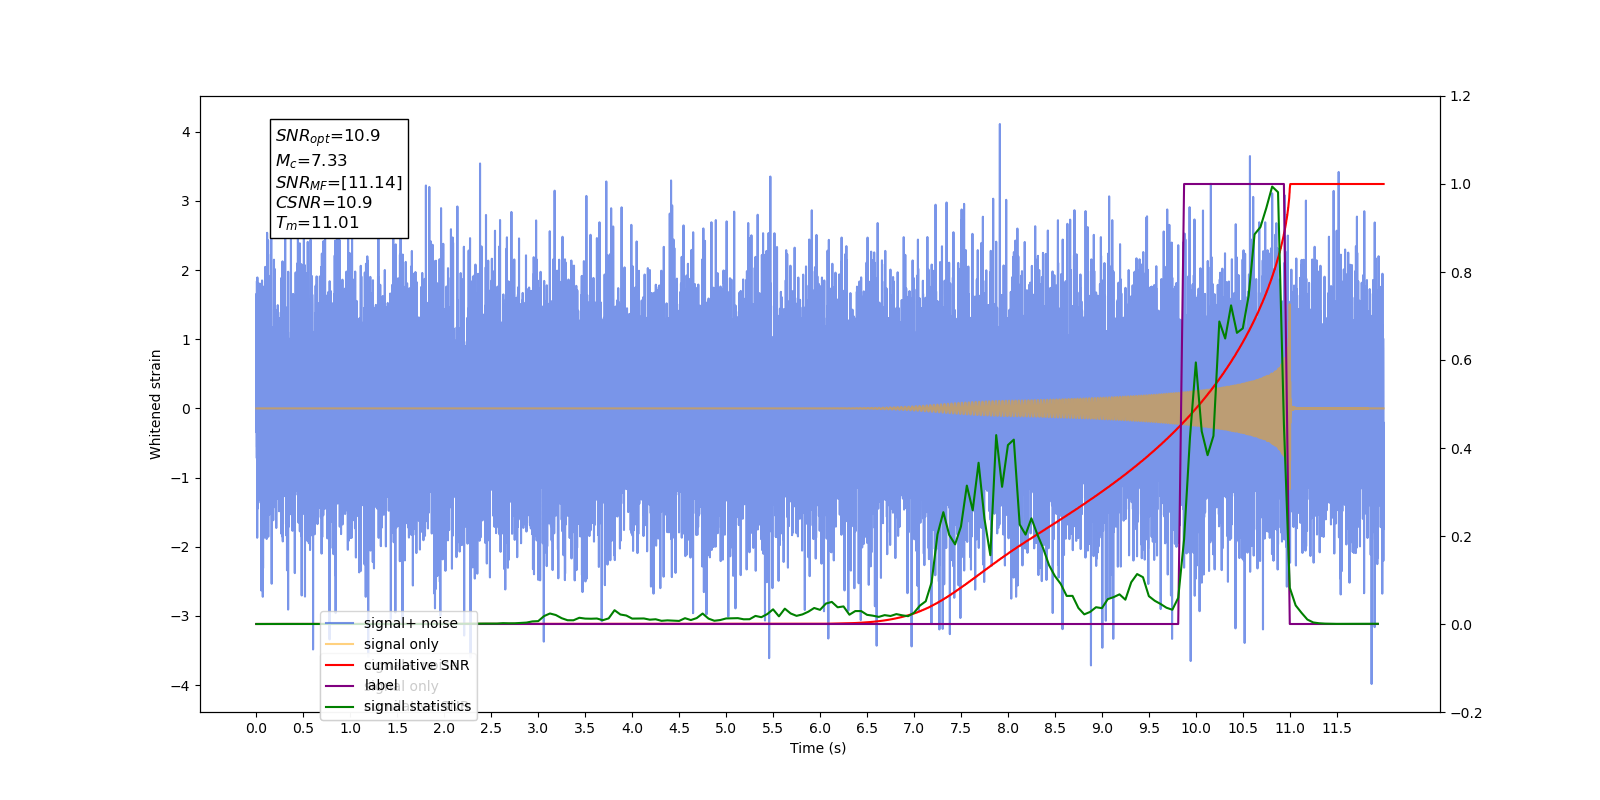Click the 5.0 tick on the time axis
Image resolution: width=1600 pixels, height=800 pixels.
tap(726, 728)
